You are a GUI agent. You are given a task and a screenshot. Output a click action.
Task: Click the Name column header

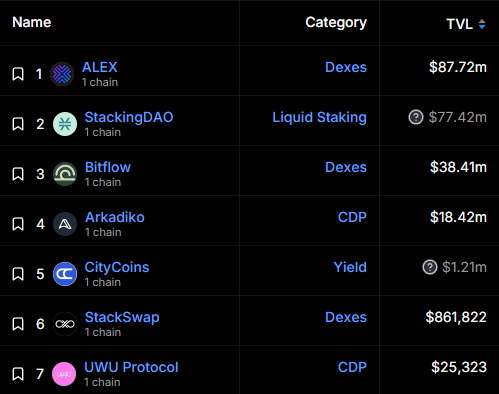tap(32, 22)
